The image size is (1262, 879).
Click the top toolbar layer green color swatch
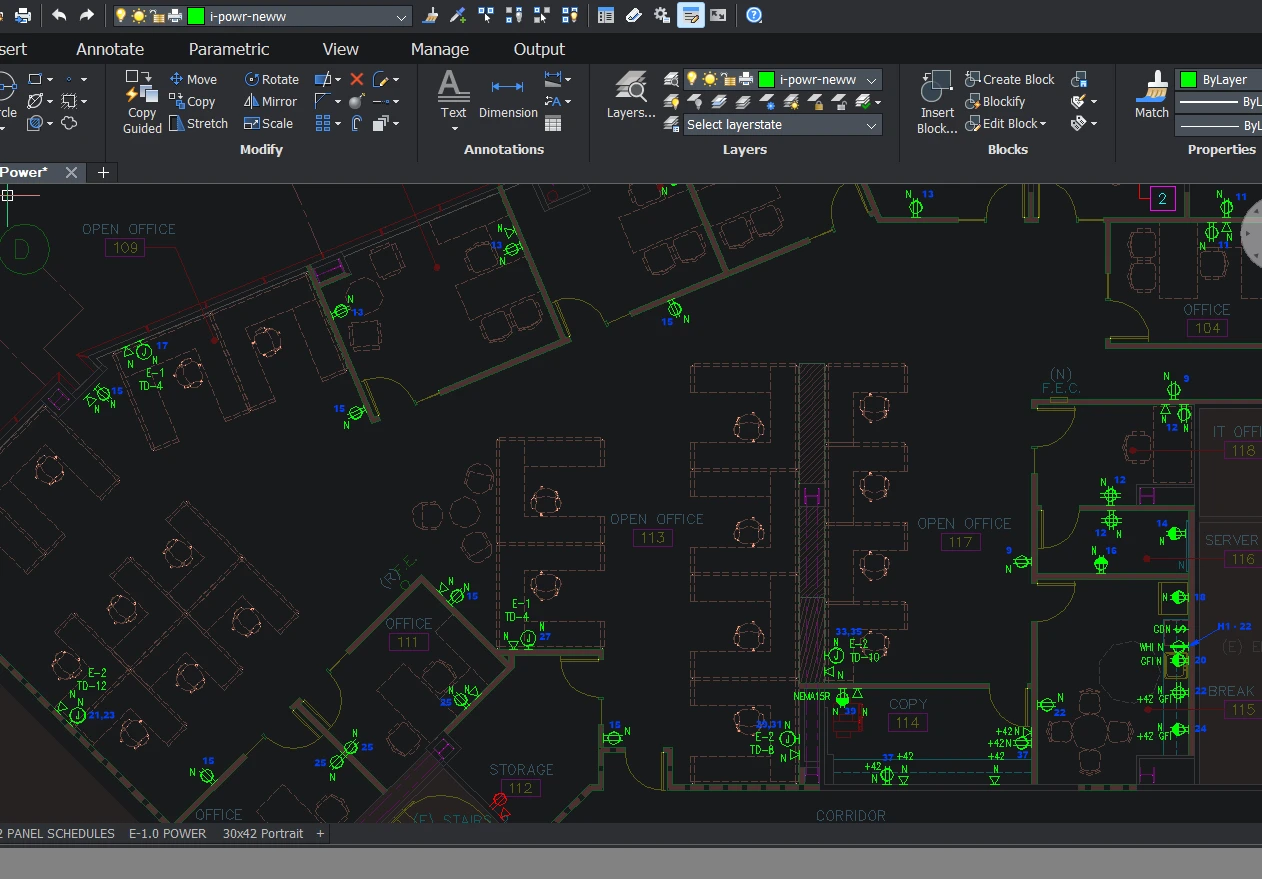click(196, 16)
